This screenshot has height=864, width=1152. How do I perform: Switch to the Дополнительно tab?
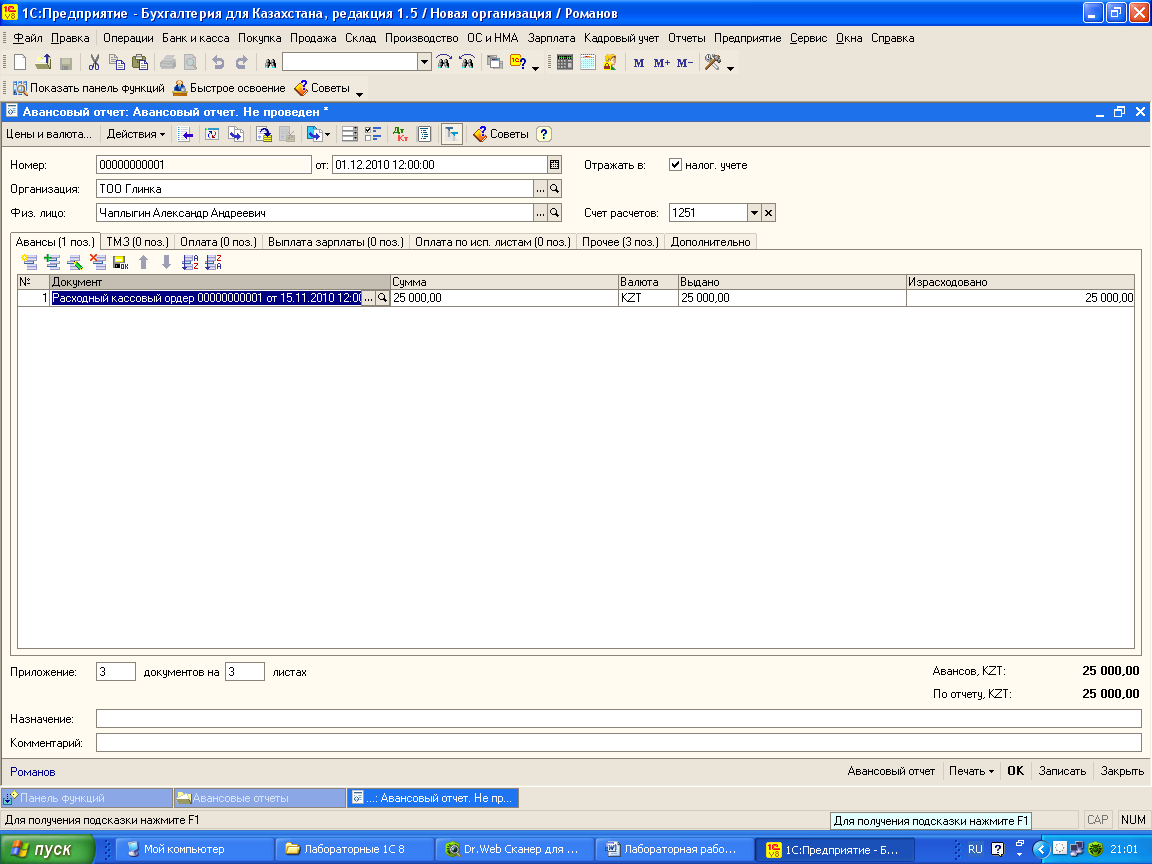tap(710, 242)
